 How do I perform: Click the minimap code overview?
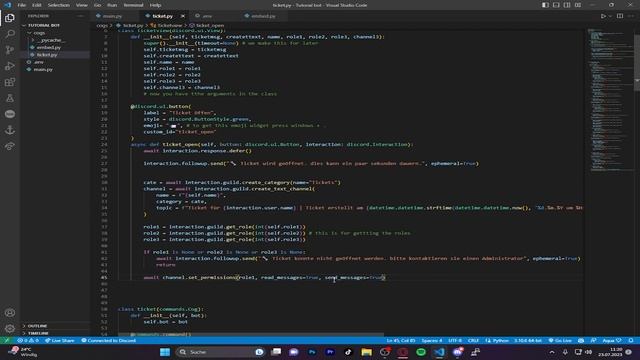coord(610,100)
